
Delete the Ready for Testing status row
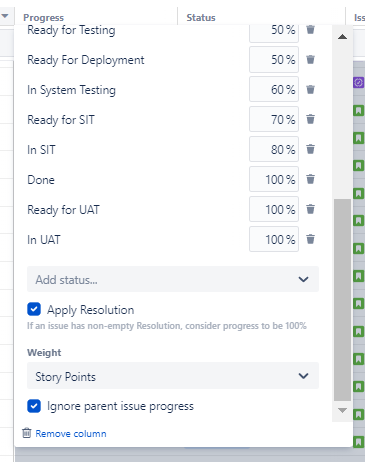click(x=310, y=30)
